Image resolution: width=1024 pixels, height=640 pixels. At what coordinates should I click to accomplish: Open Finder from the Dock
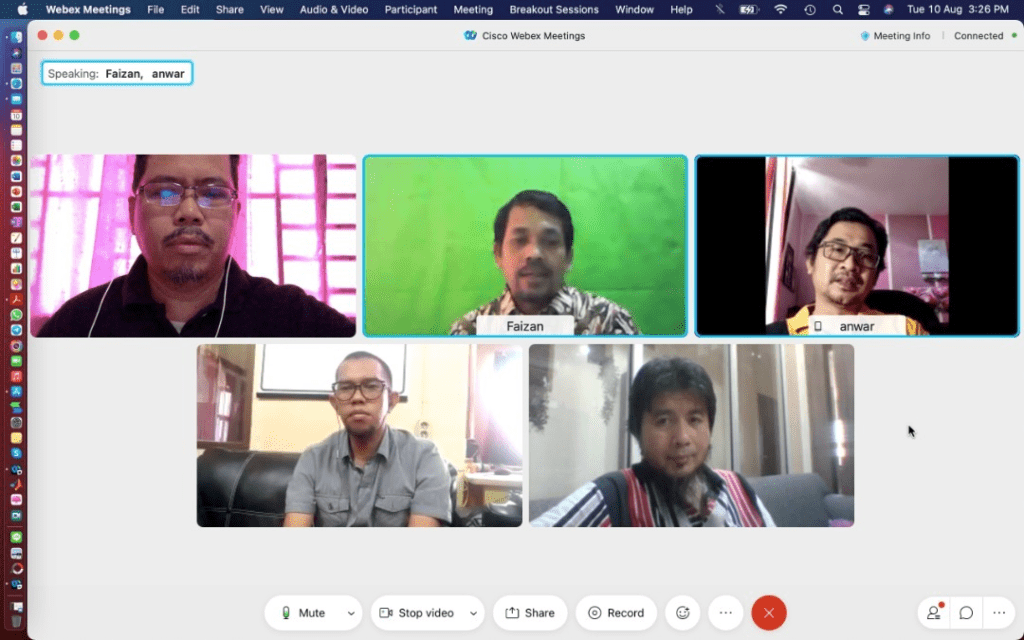point(16,37)
